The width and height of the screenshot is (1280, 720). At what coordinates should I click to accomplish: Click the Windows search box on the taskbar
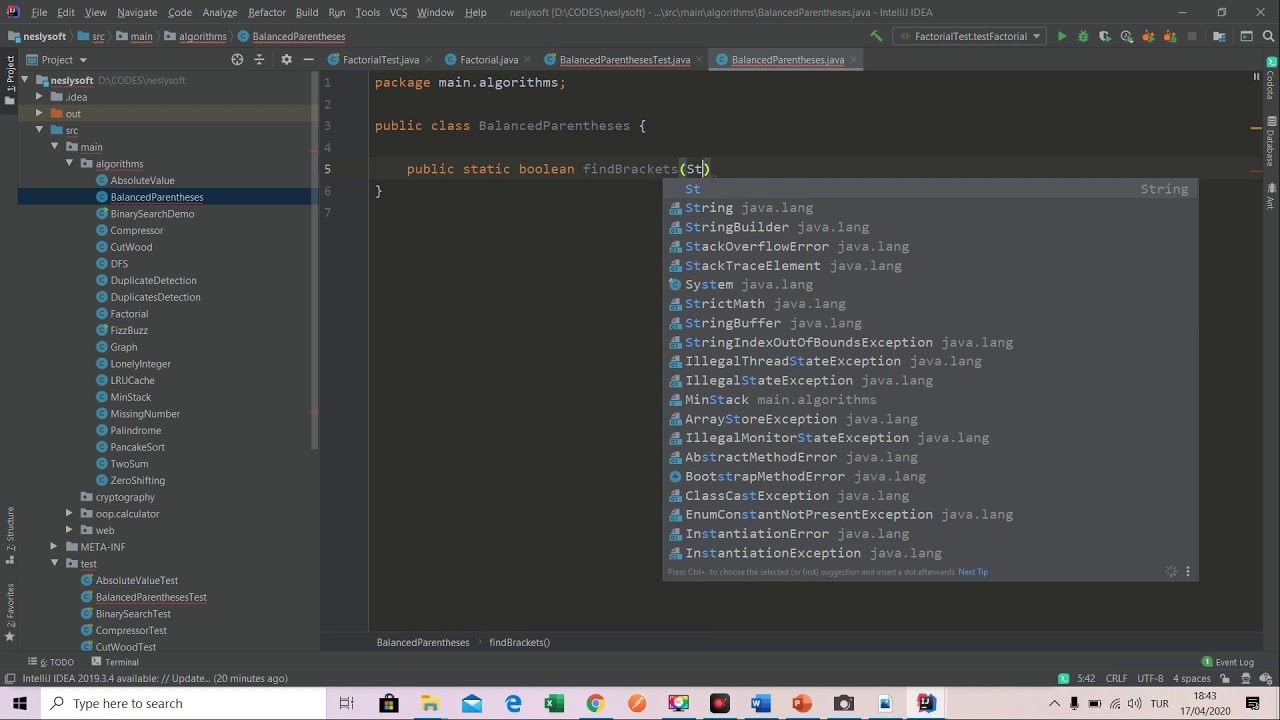[x=184, y=703]
